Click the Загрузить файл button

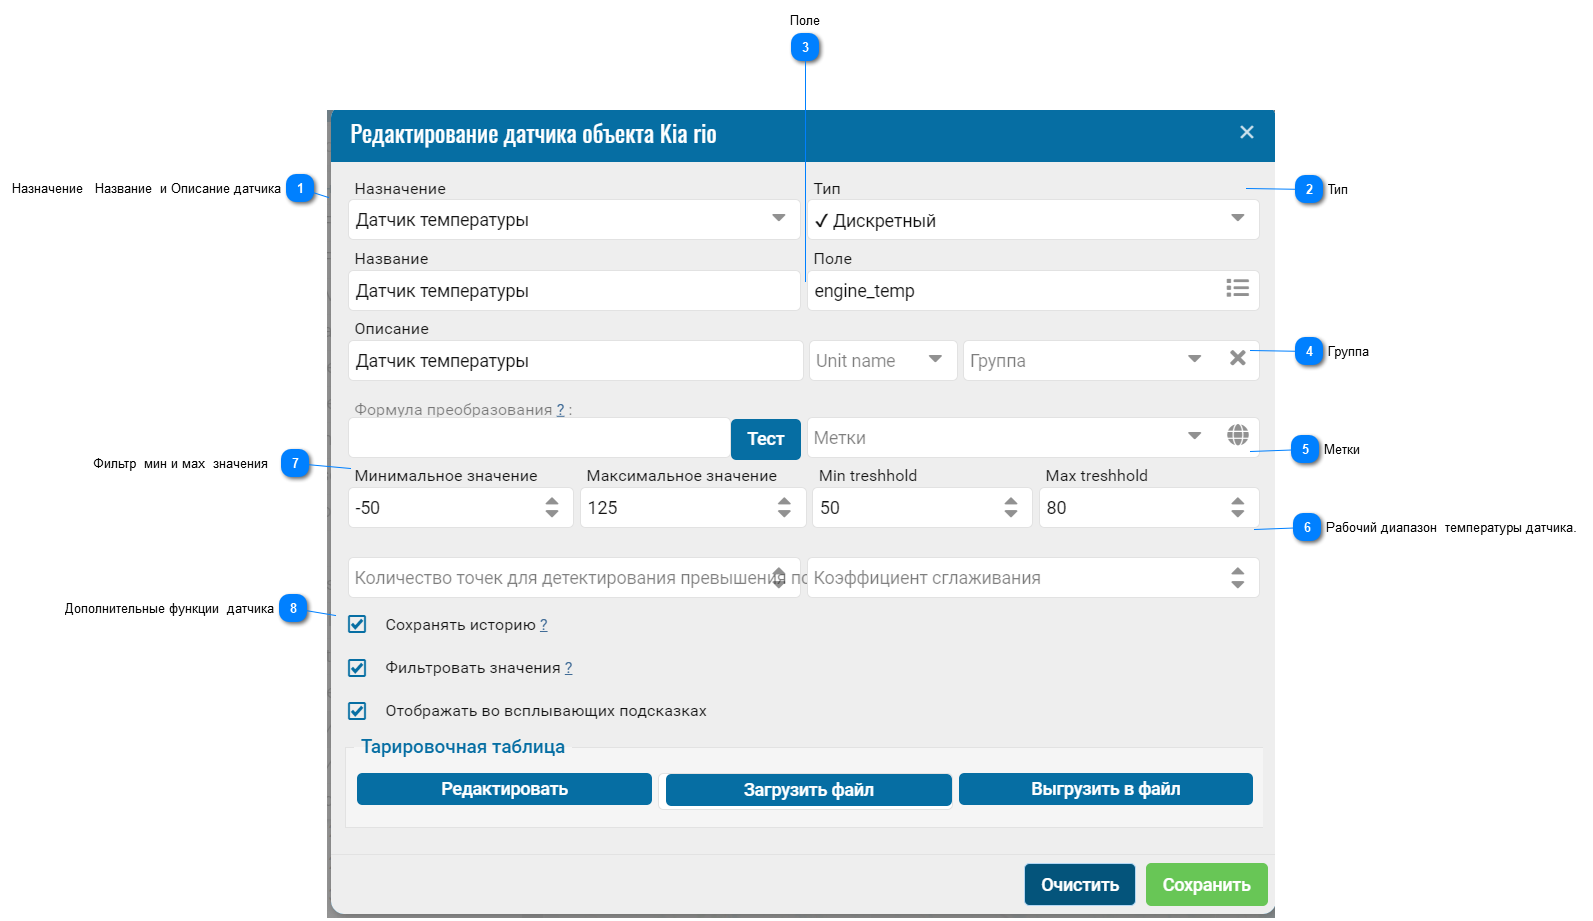pyautogui.click(x=808, y=790)
